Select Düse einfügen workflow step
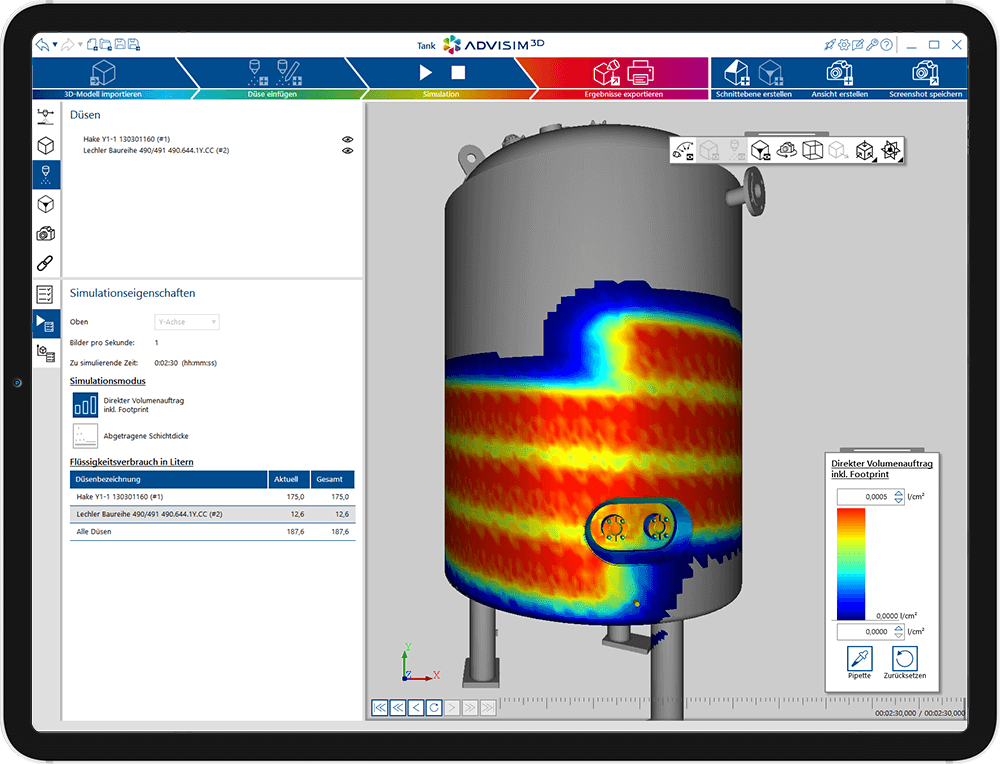Image resolution: width=1000 pixels, height=764 pixels. coord(272,94)
